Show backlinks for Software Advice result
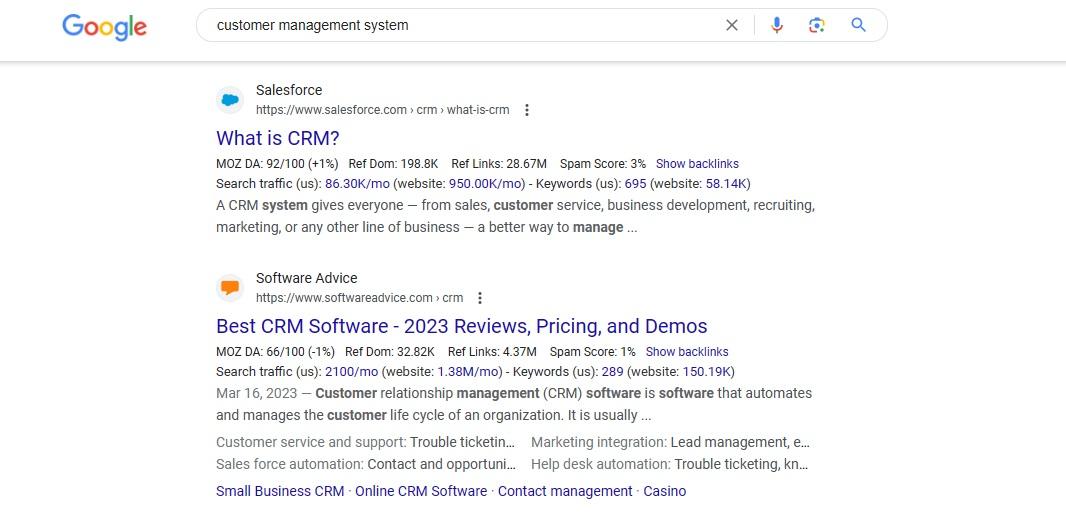Viewport: 1066px width, 528px height. (687, 351)
